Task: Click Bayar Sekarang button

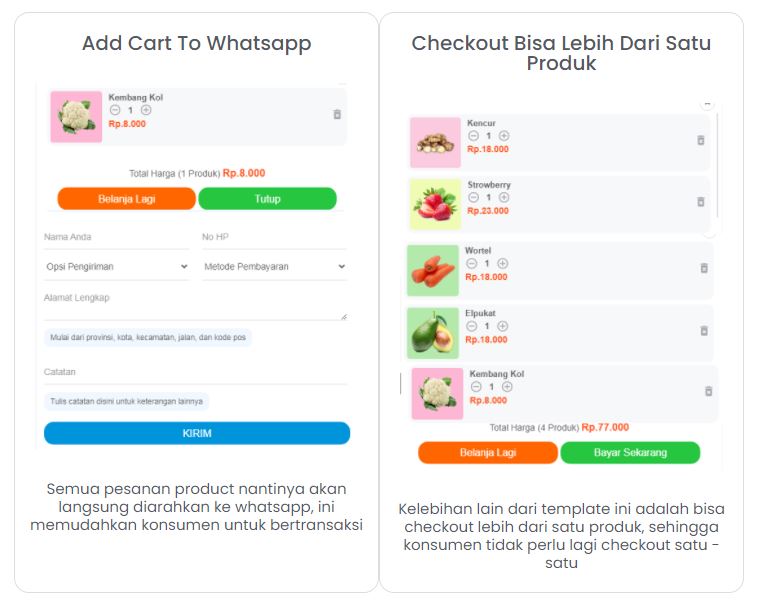Action: [x=630, y=453]
